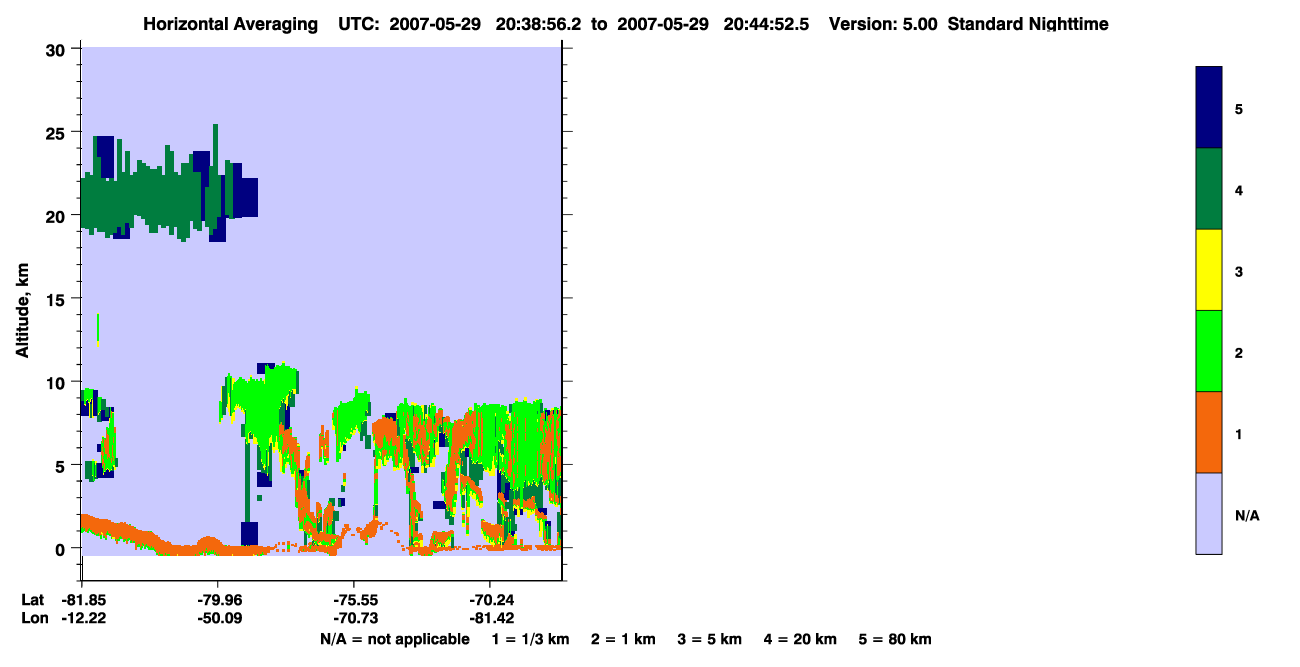Click the orange colorbar segment labeled 1

[1209, 432]
